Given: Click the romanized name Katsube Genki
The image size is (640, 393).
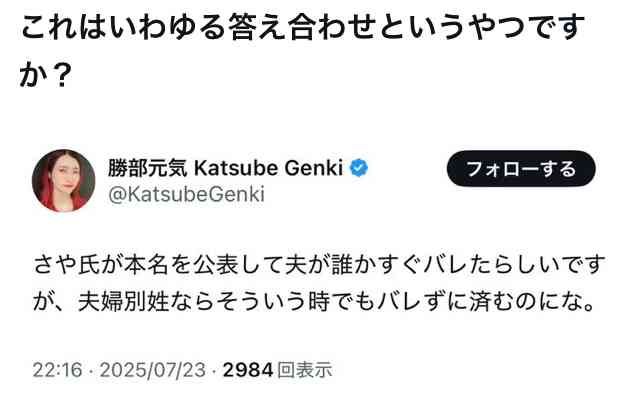Looking at the screenshot, I should click(268, 168).
